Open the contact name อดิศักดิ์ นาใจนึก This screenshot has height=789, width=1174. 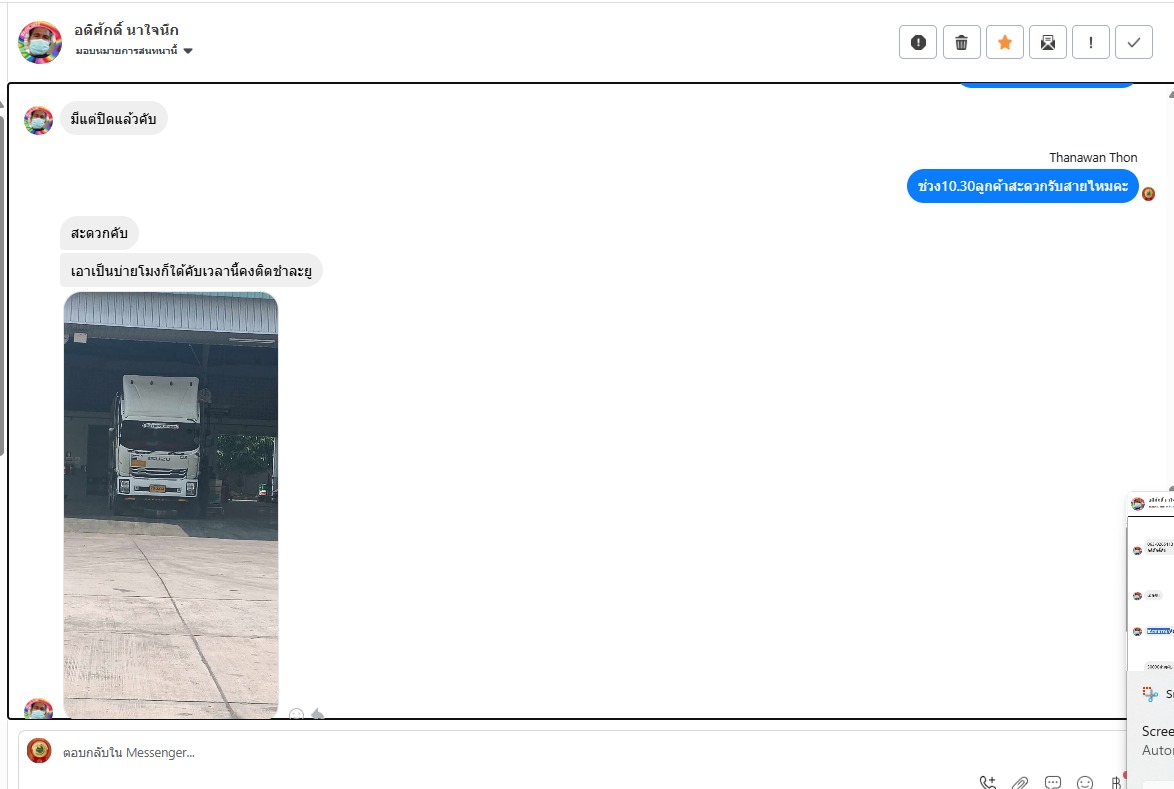click(126, 30)
